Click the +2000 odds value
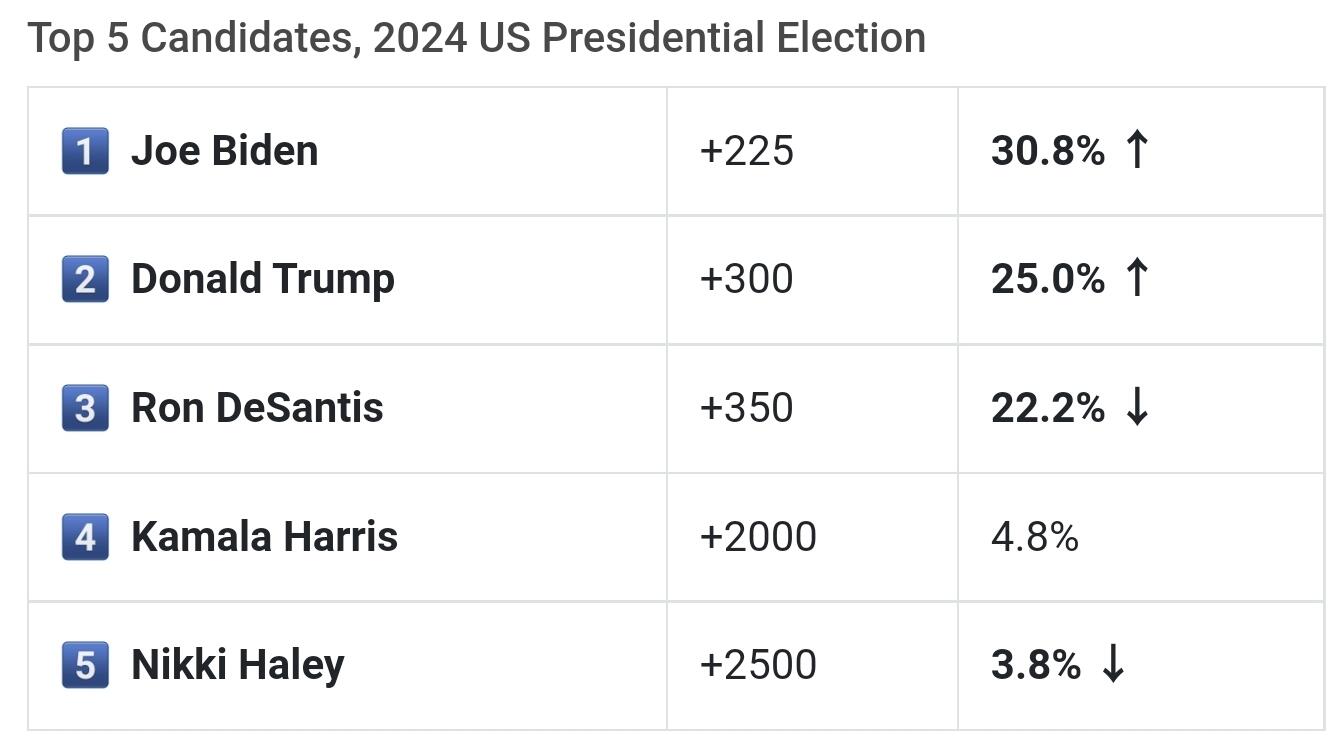 pyautogui.click(x=758, y=537)
